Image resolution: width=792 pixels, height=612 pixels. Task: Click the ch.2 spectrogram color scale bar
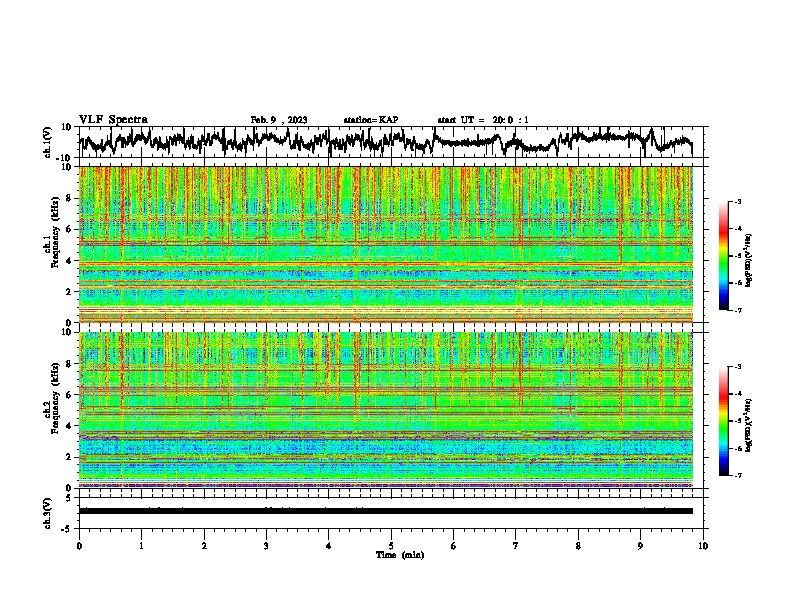[x=723, y=421]
